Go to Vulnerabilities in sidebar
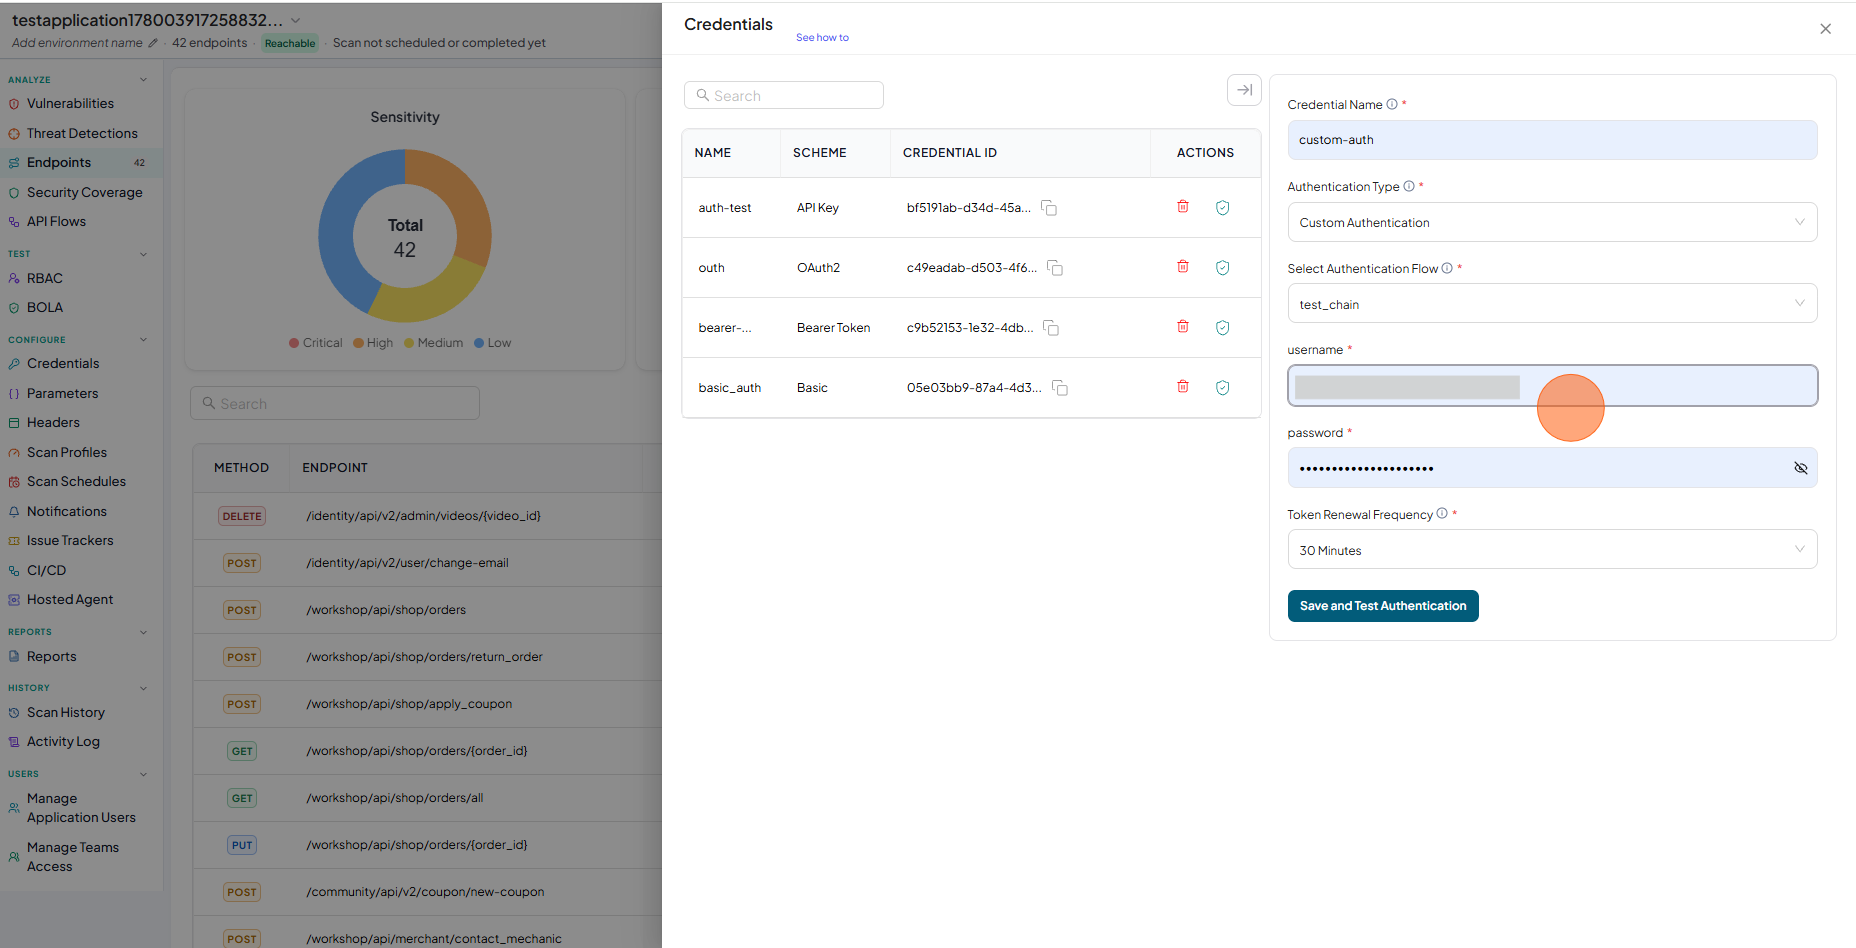The height and width of the screenshot is (948, 1856). click(x=70, y=103)
